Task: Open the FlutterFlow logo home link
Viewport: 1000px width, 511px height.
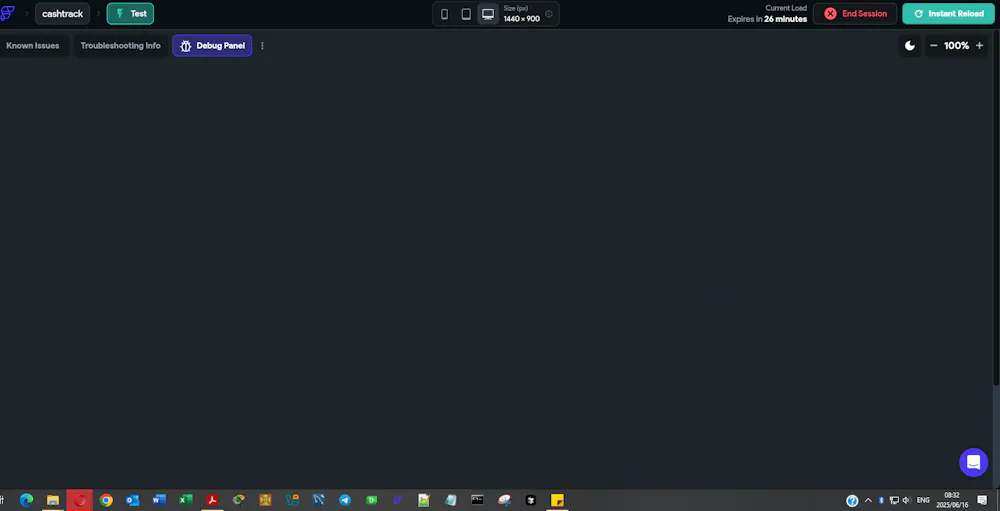Action: 7,13
